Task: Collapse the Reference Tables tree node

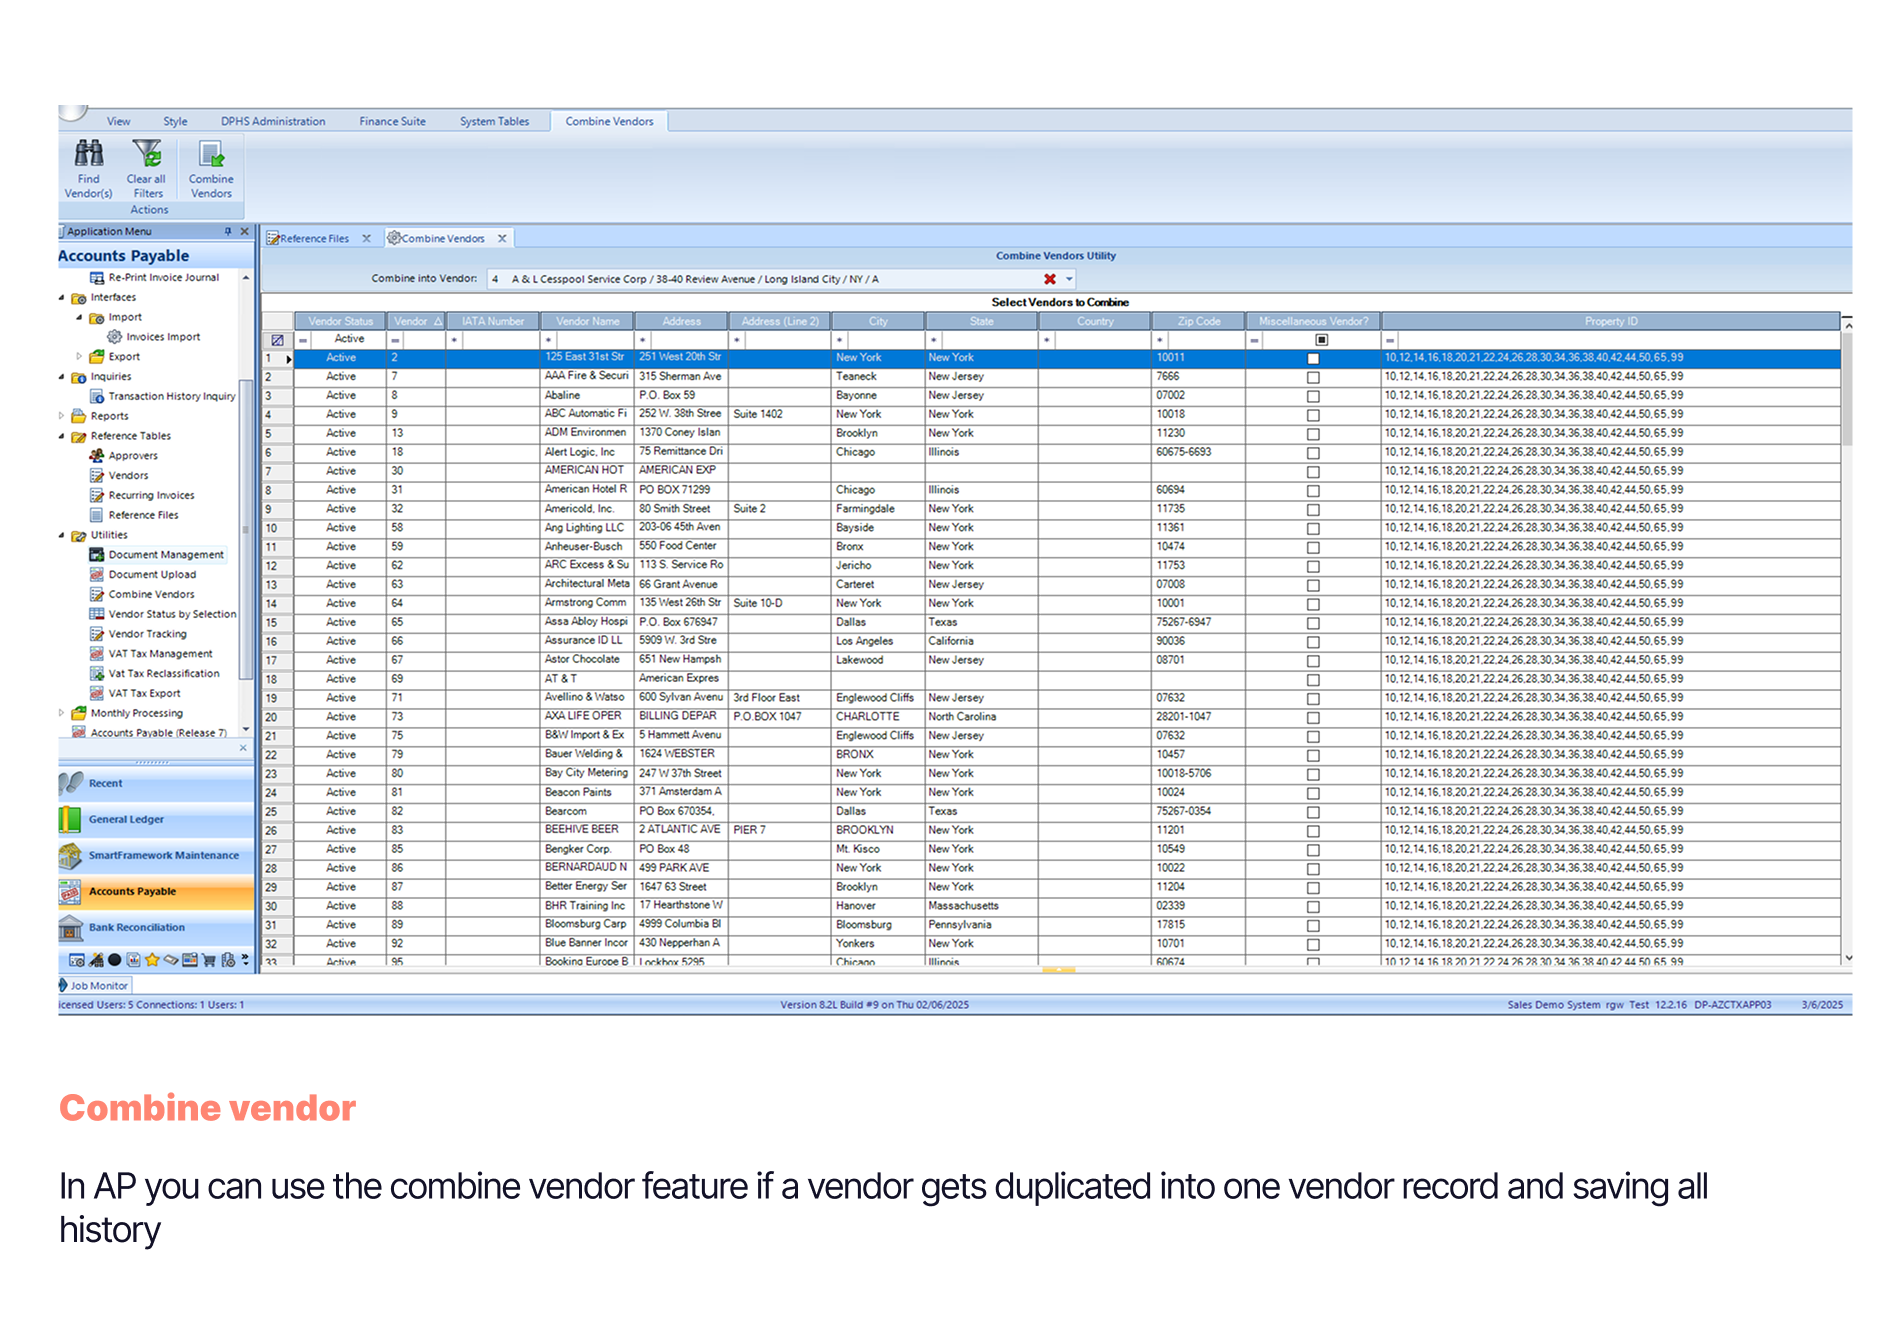Action: [62, 436]
